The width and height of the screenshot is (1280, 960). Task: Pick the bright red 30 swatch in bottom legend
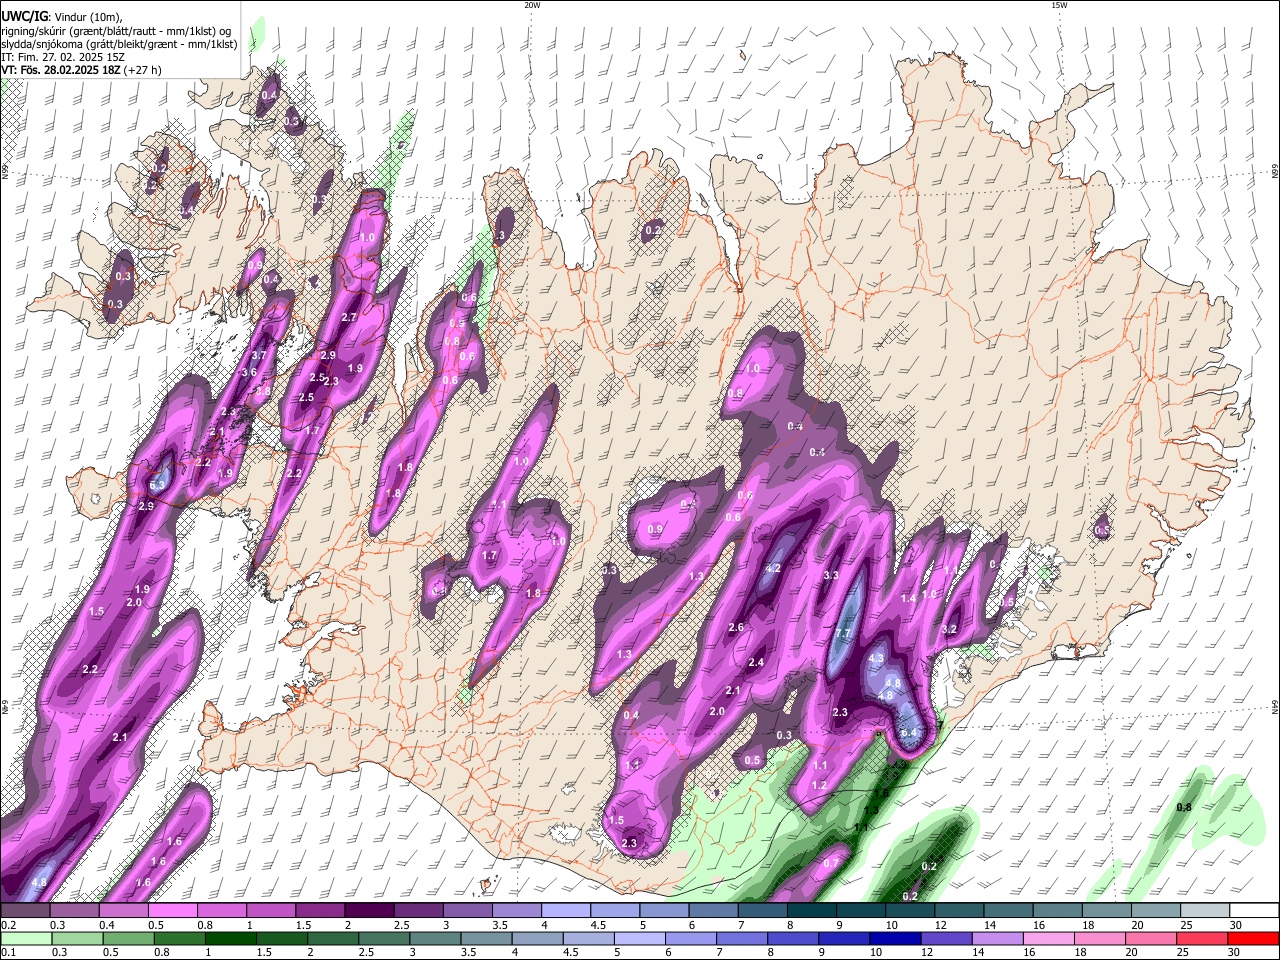click(x=1253, y=938)
